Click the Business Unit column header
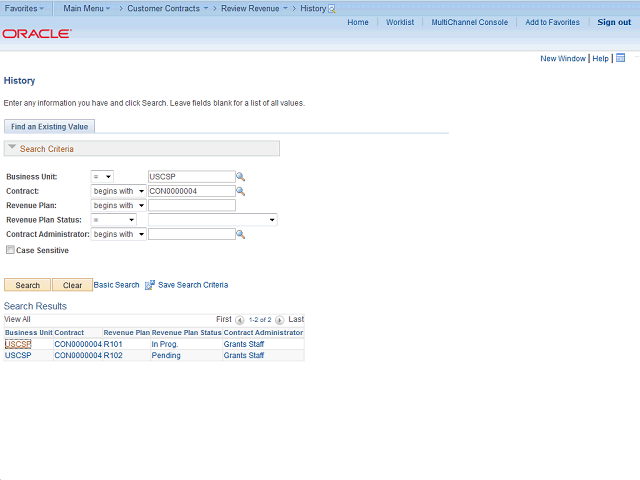Image resolution: width=640 pixels, height=480 pixels. pyautogui.click(x=29, y=333)
